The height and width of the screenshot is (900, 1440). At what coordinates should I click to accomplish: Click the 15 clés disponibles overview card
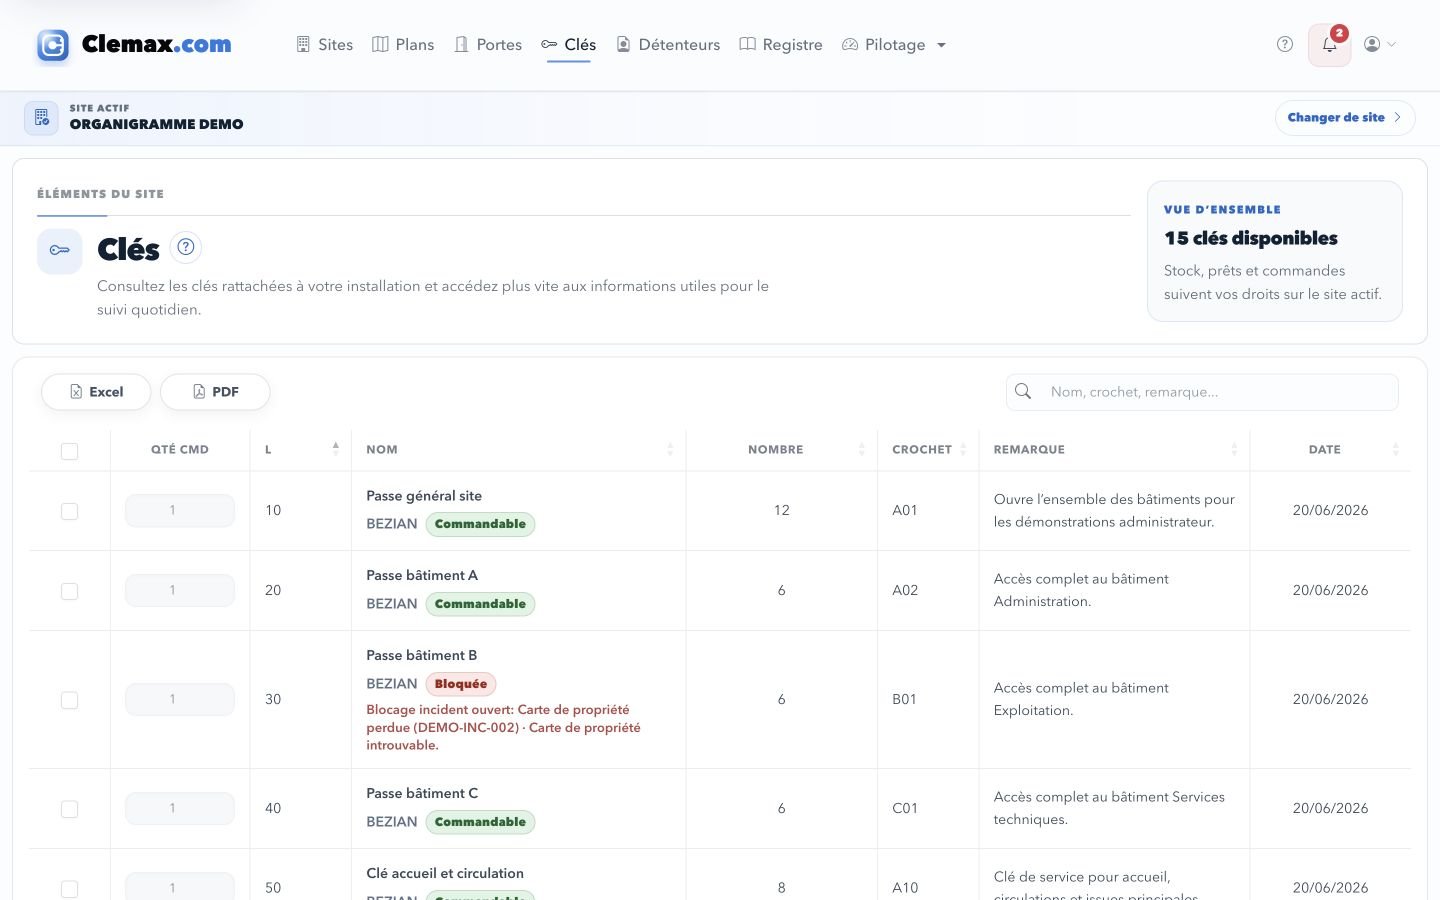click(1274, 251)
